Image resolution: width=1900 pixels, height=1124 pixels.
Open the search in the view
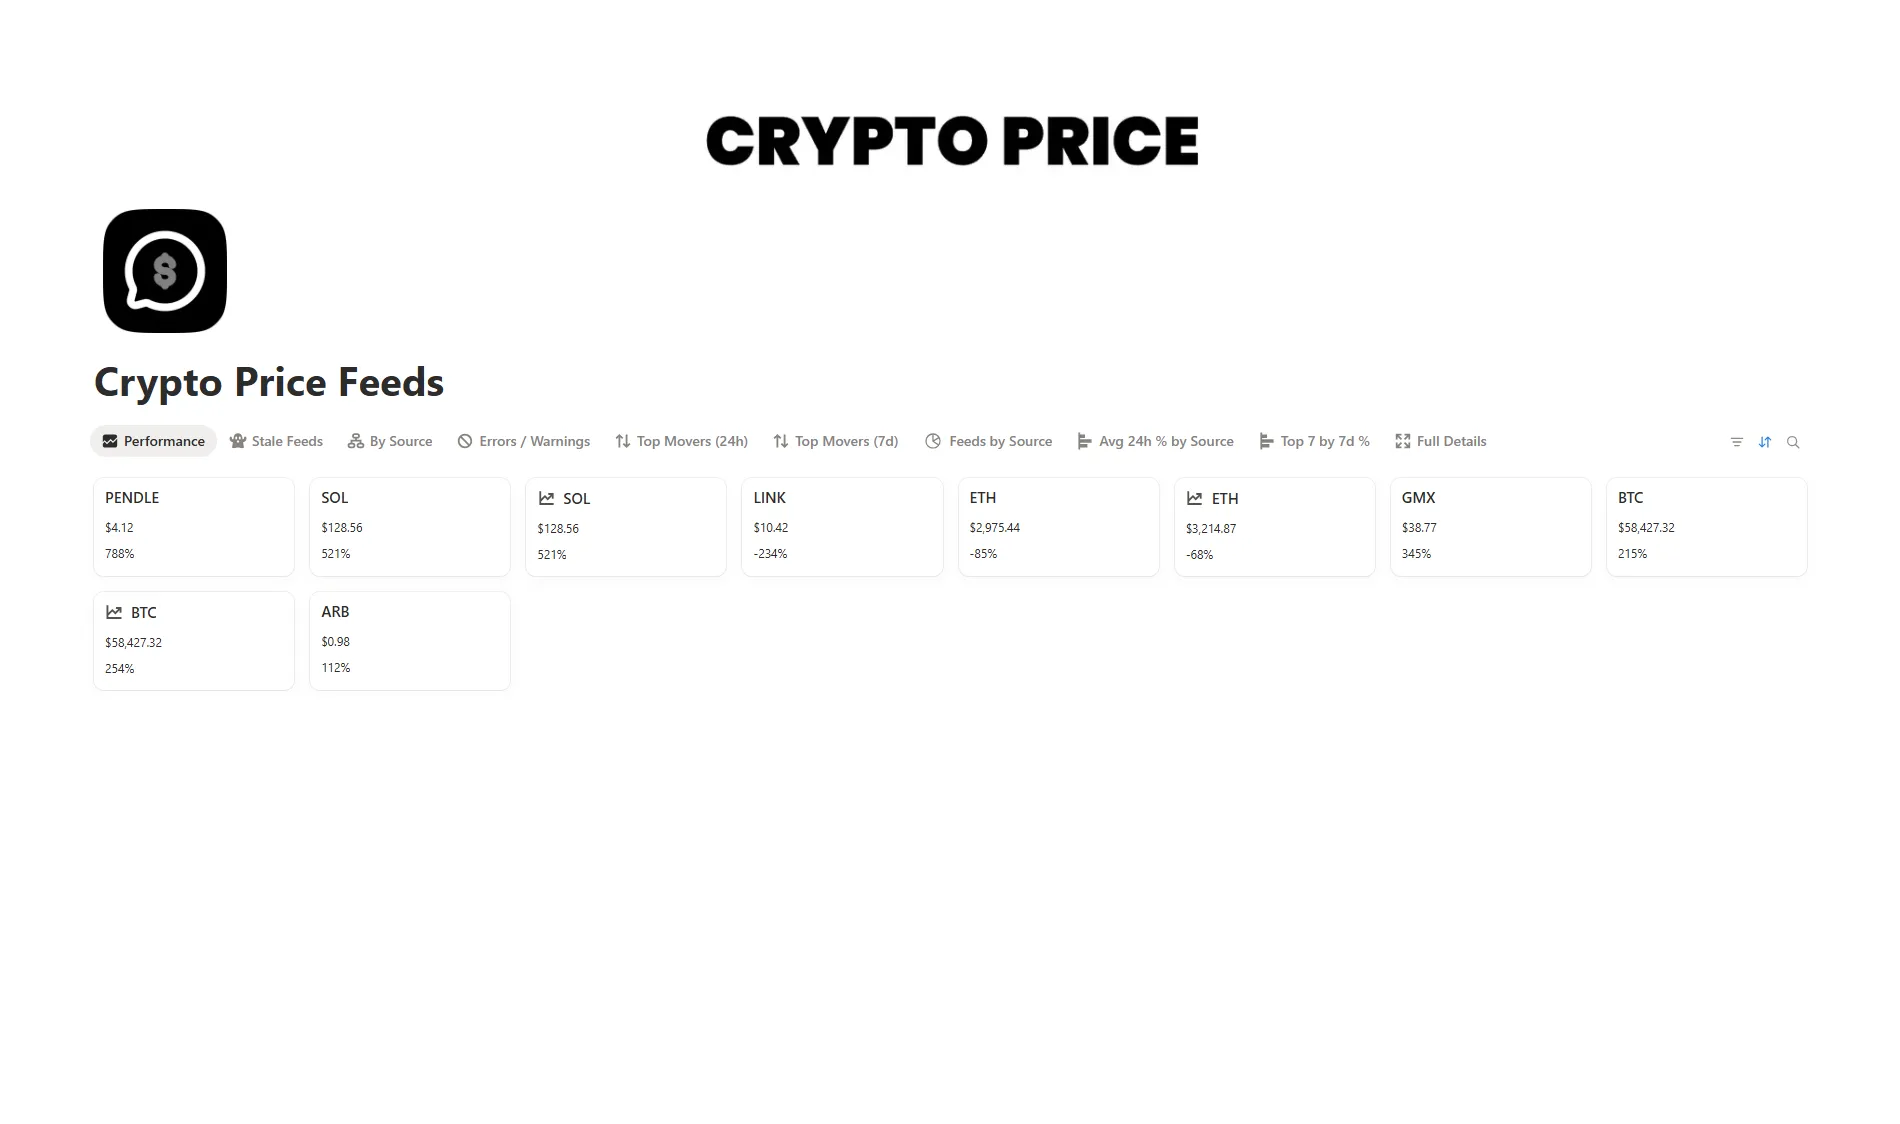coord(1793,441)
